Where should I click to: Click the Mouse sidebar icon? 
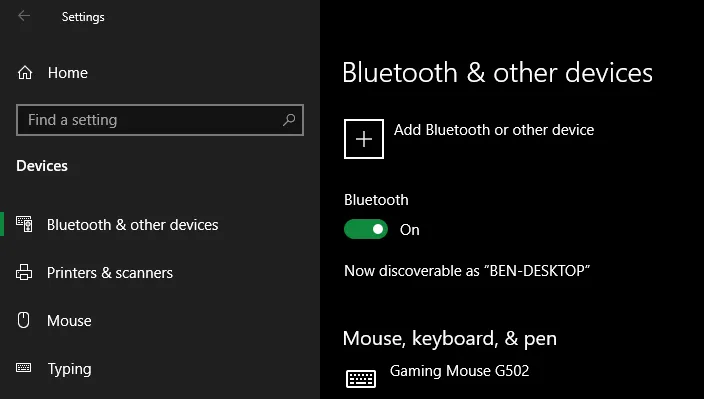click(x=23, y=320)
